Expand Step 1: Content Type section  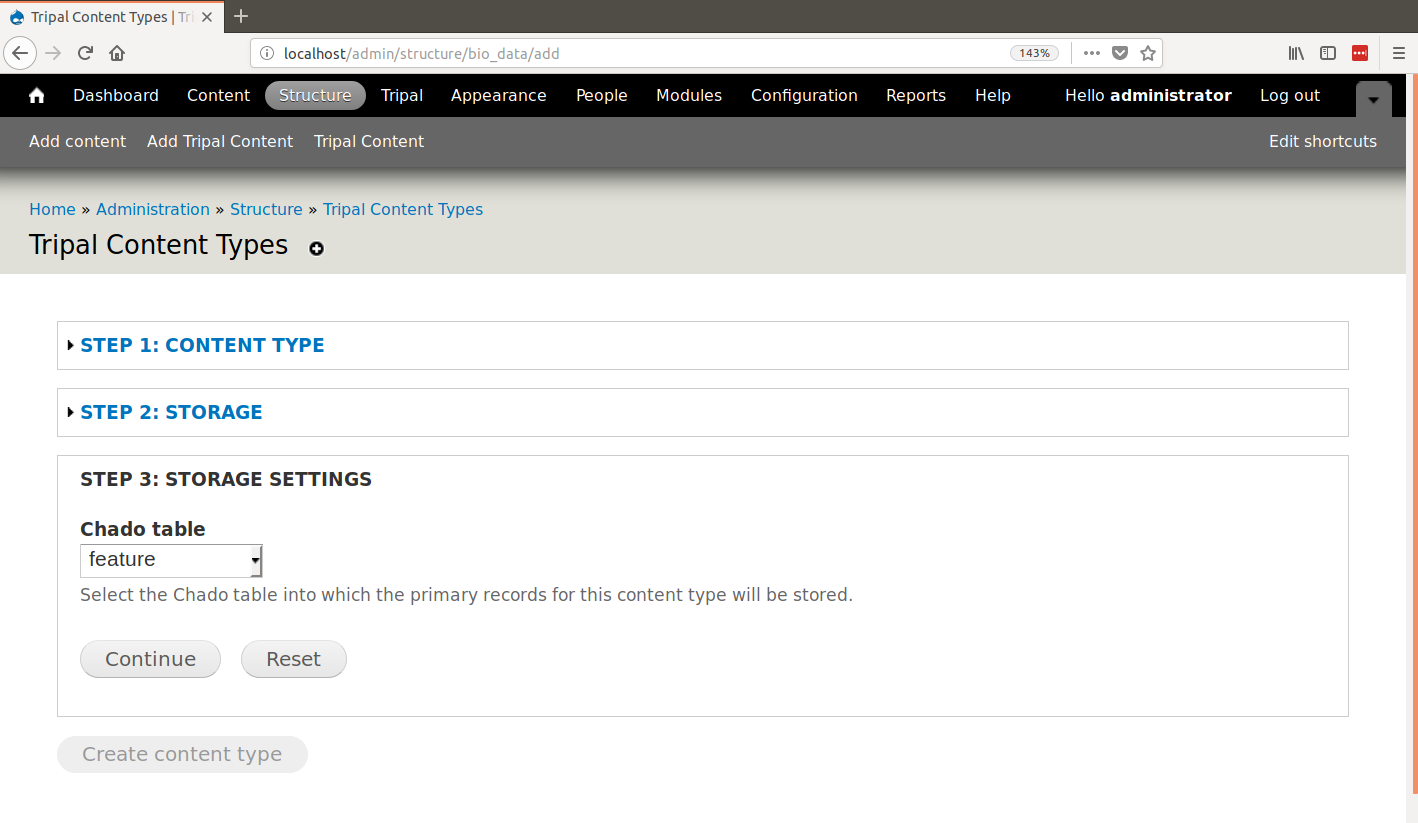tap(202, 345)
